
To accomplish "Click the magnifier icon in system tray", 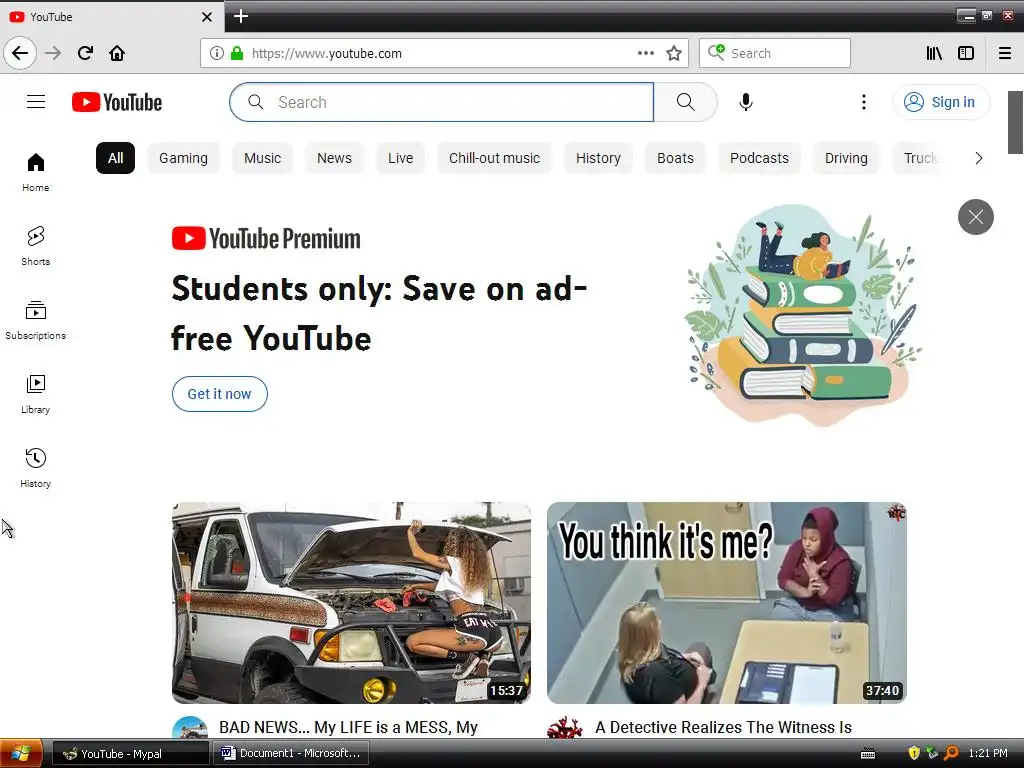I will pos(951,753).
